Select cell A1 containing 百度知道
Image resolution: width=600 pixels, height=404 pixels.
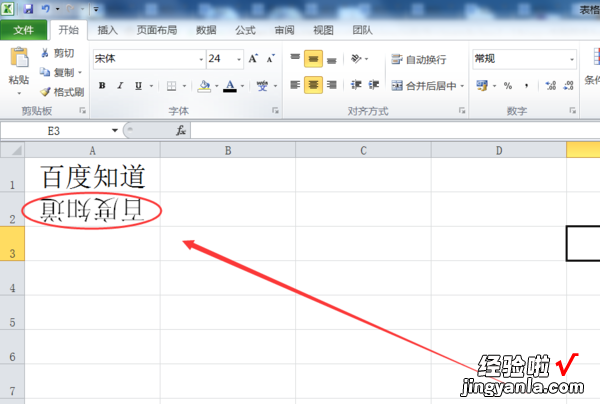click(x=93, y=175)
